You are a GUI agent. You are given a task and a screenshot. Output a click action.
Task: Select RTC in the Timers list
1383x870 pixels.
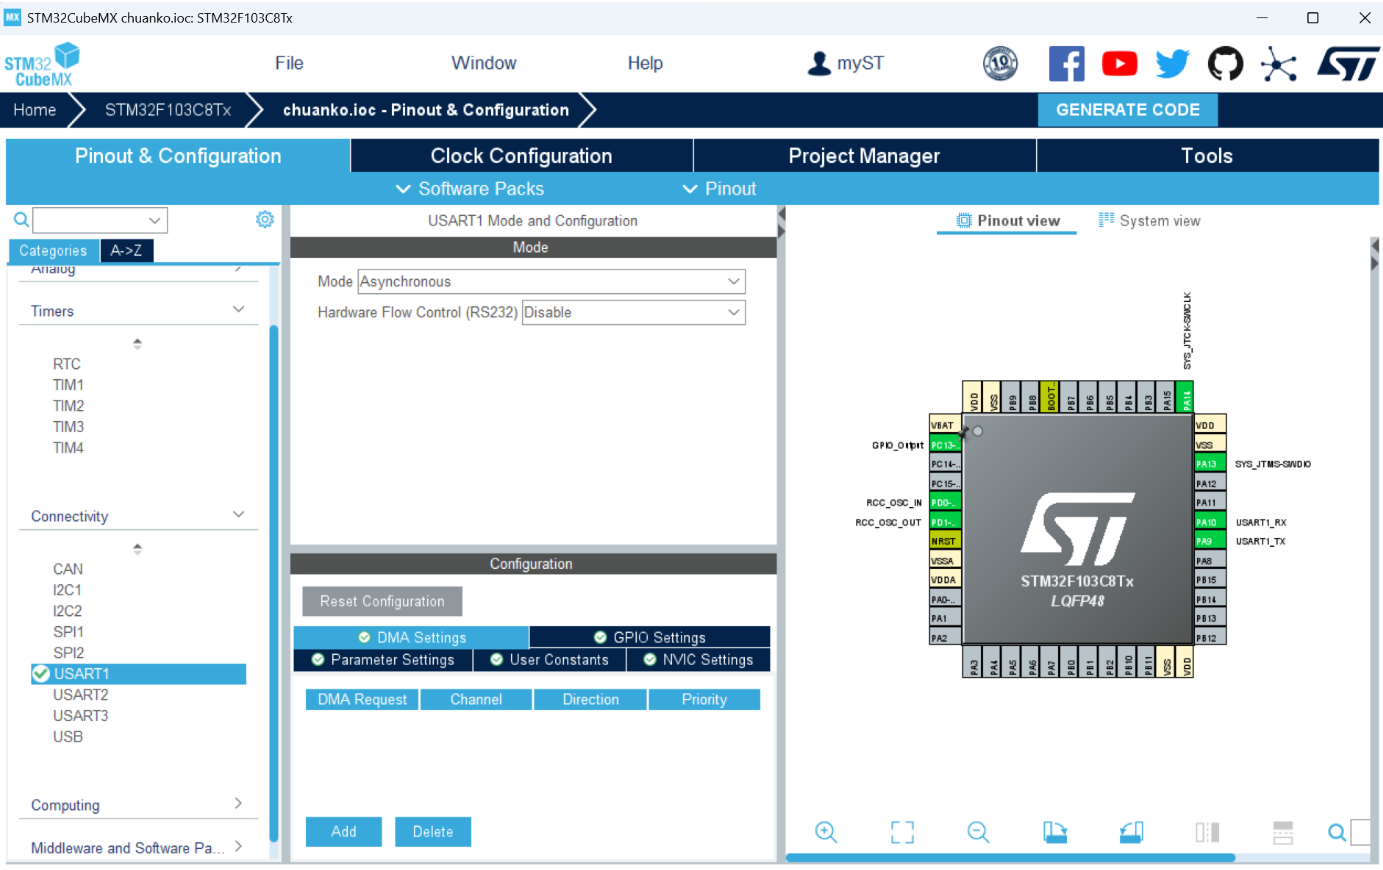click(67, 364)
